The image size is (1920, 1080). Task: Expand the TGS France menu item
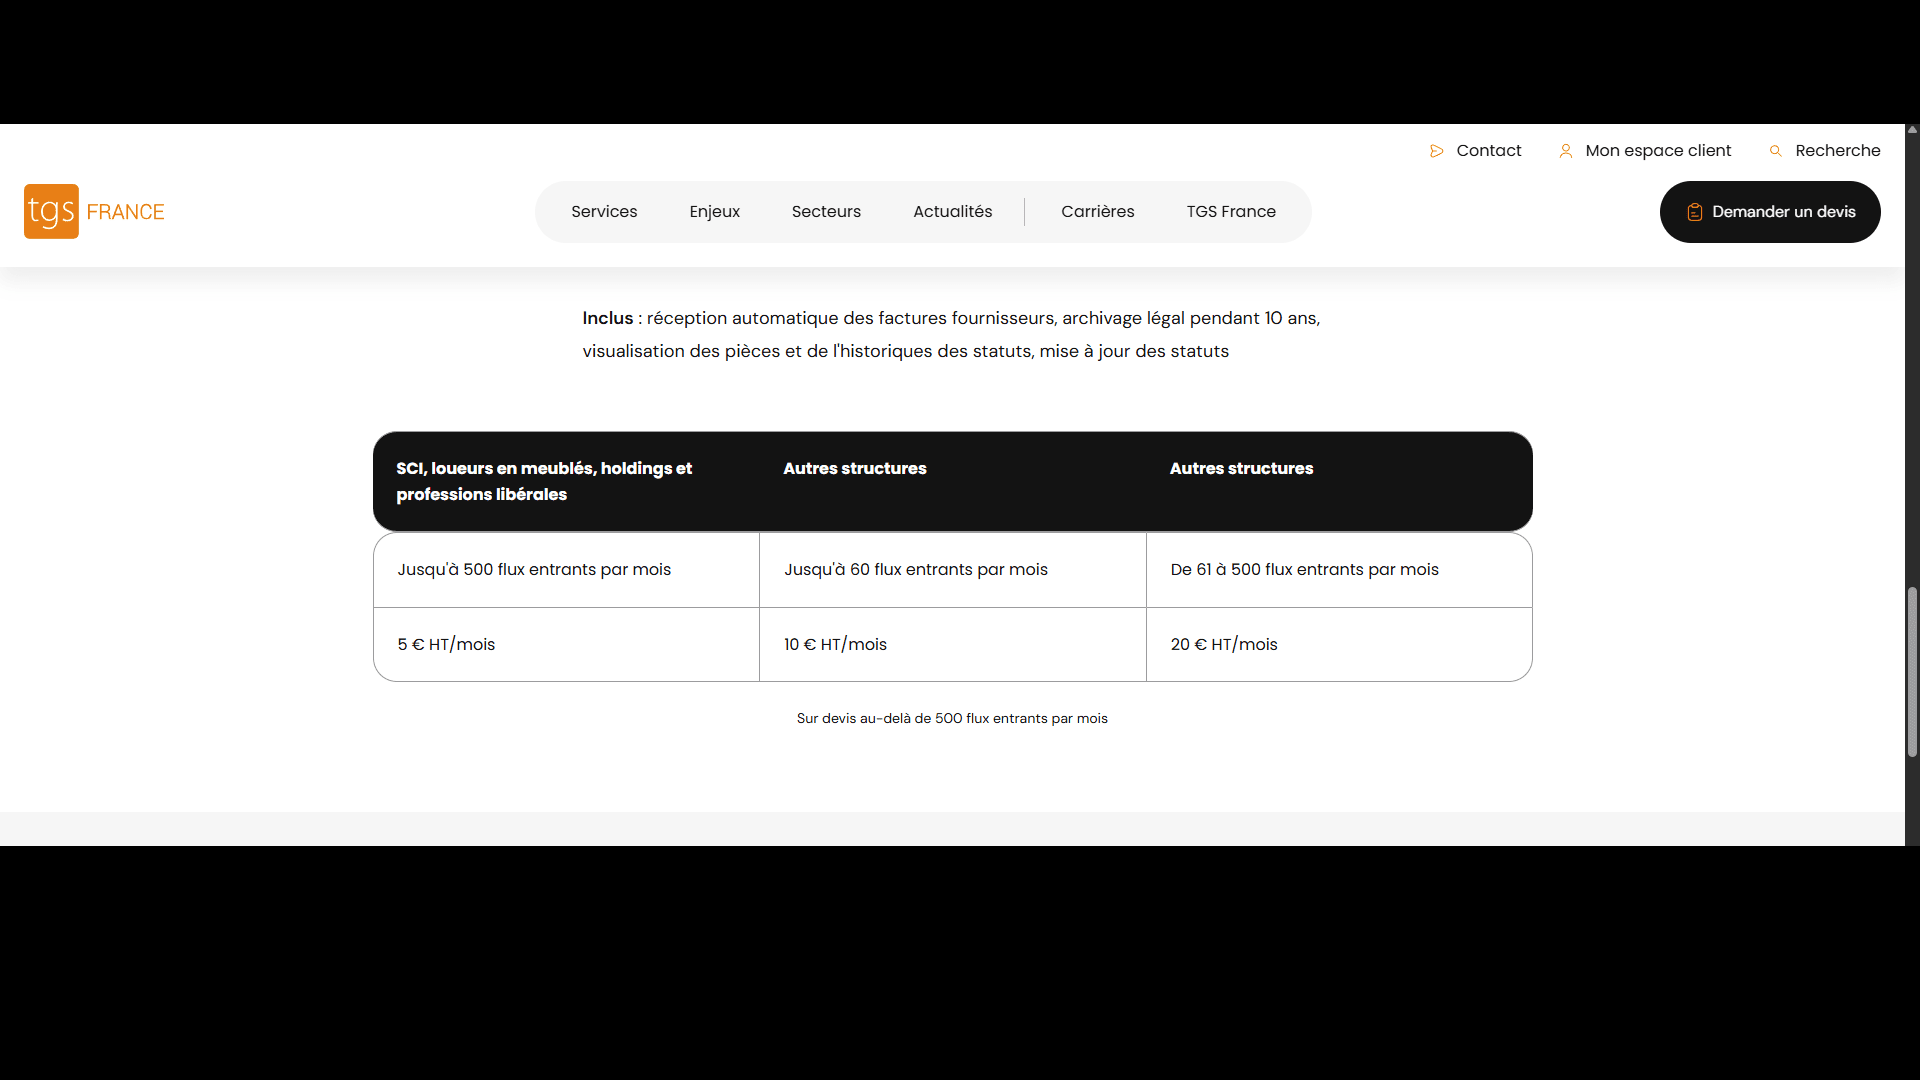tap(1230, 212)
